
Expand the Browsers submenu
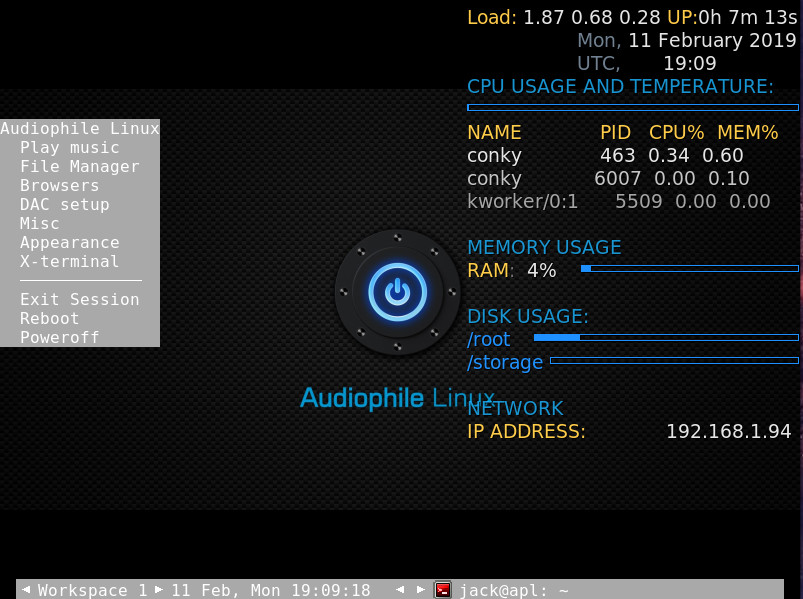pyautogui.click(x=59, y=186)
